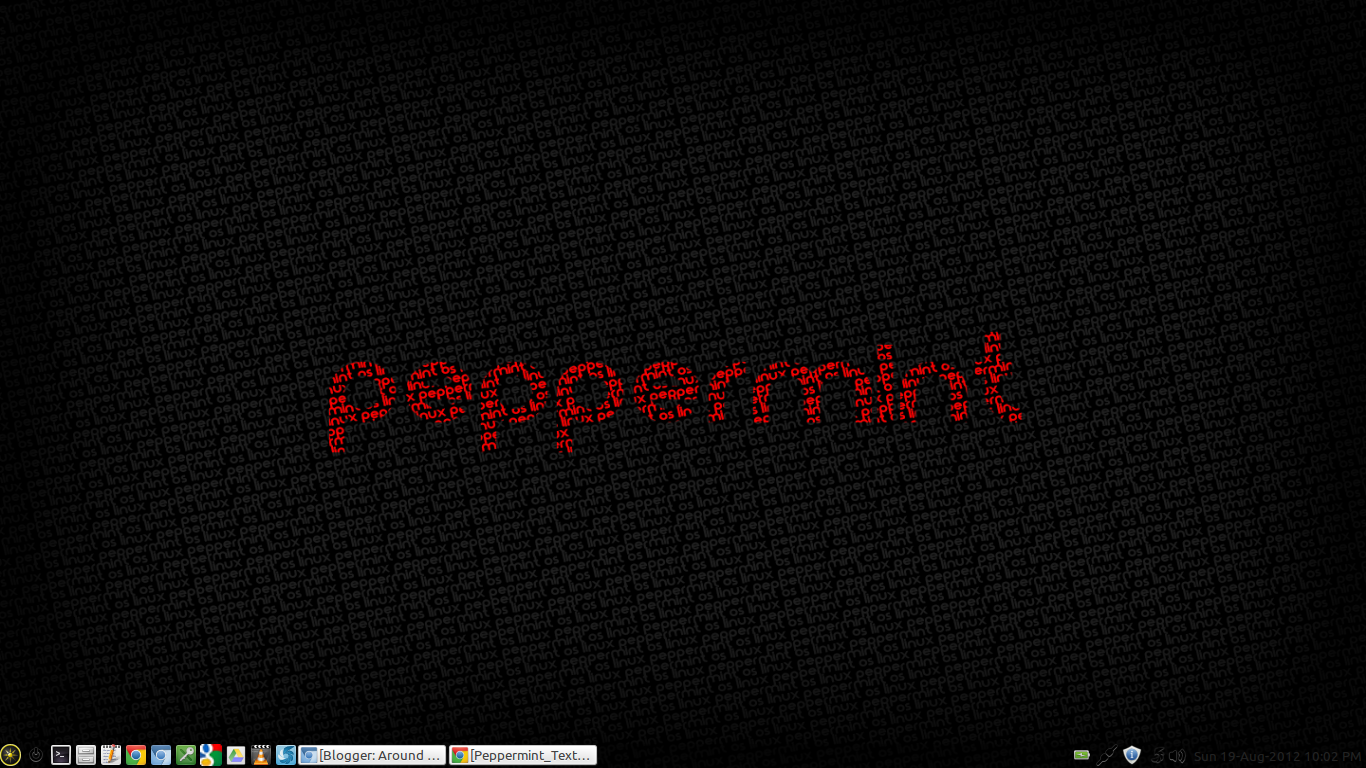Screen dimensions: 1366x768
Task: Click the tray sync swirl icon
Action: pos(1158,755)
